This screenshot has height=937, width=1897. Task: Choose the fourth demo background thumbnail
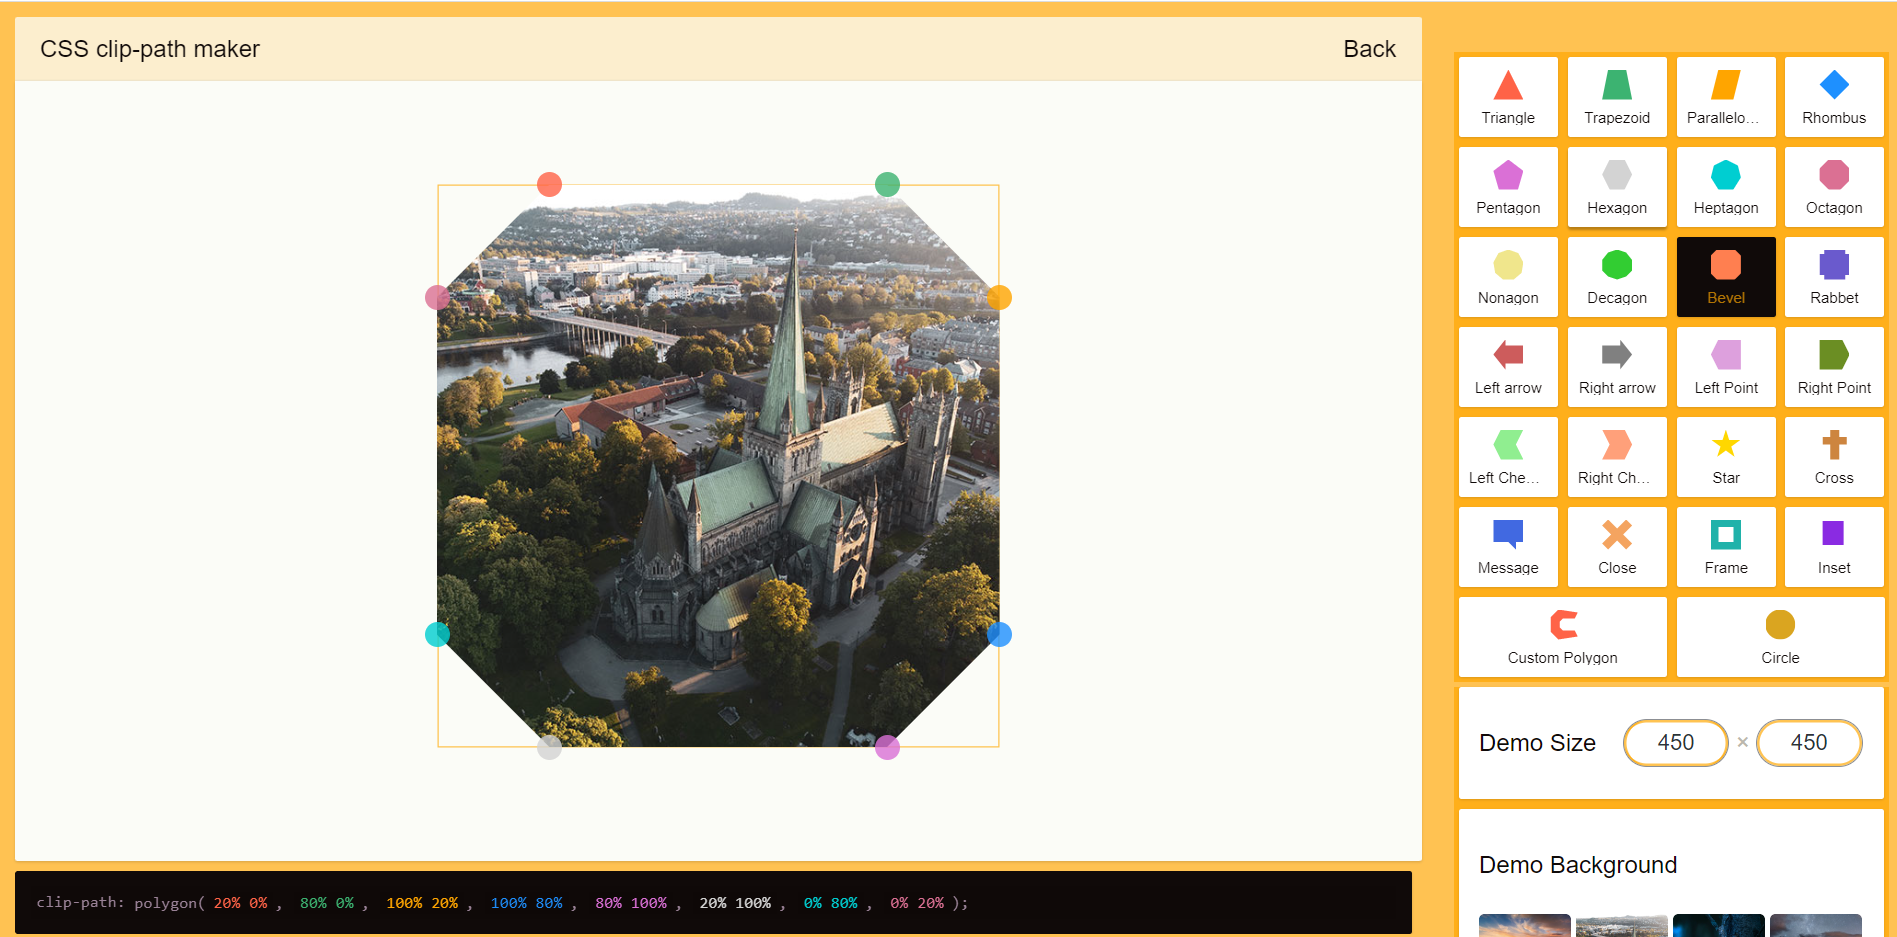(1816, 925)
